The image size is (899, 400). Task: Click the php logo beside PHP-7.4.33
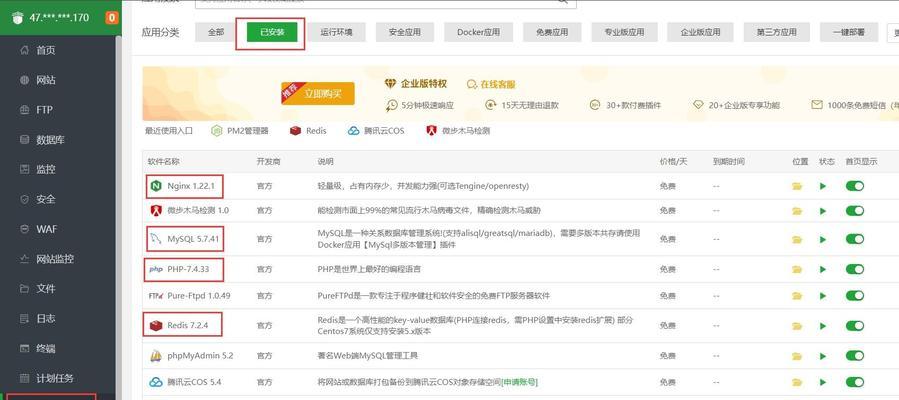[155, 269]
